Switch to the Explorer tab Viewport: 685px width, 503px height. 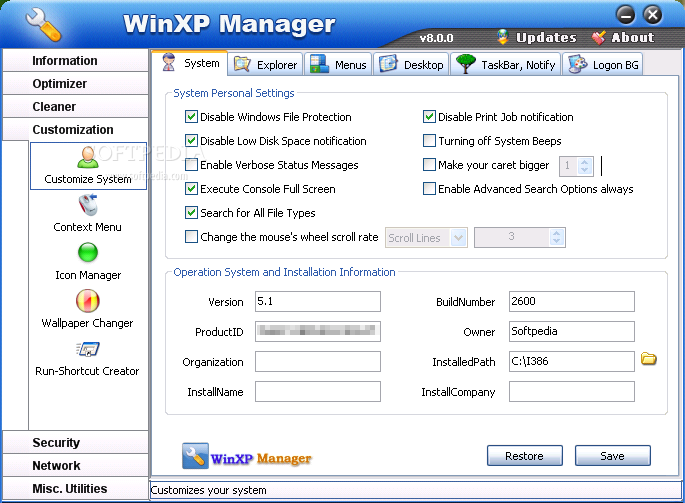(x=266, y=64)
